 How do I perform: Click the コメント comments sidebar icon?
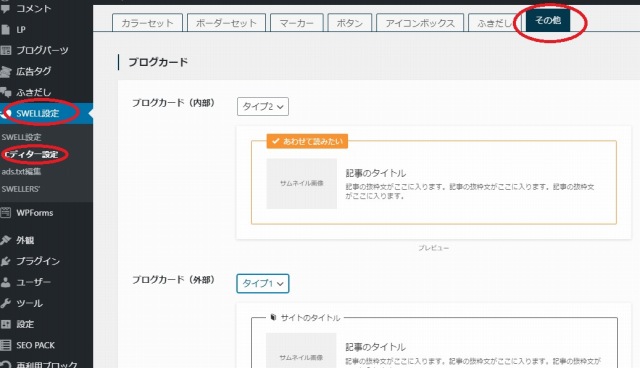point(5,9)
